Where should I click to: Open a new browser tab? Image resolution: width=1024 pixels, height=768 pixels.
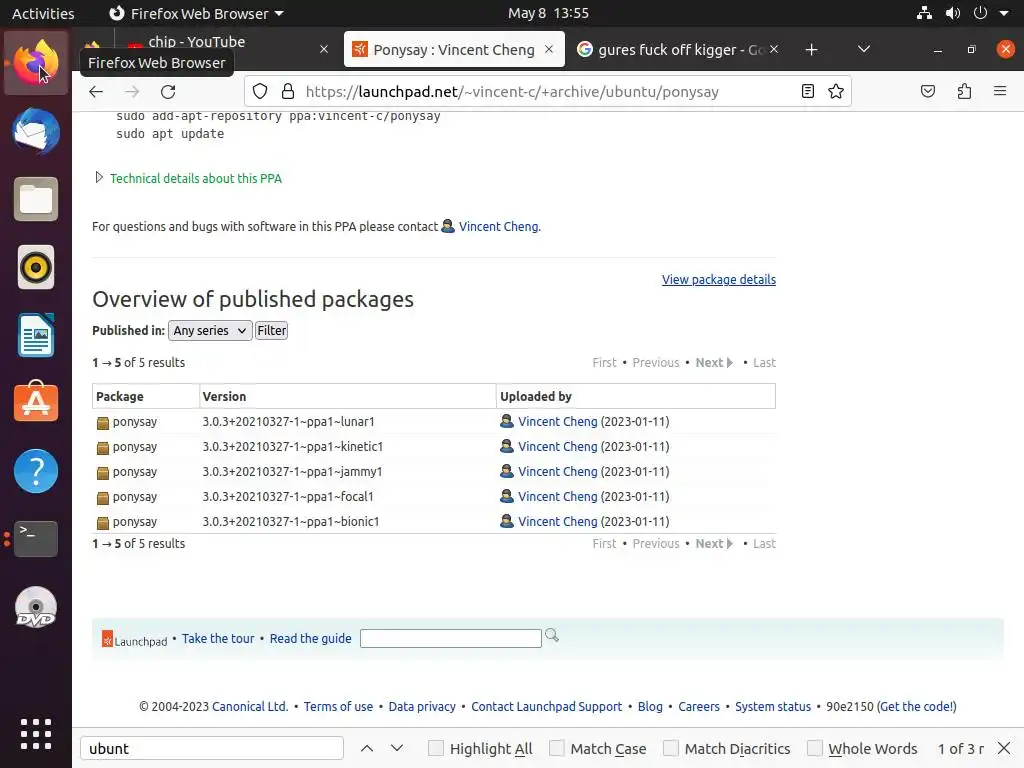tap(811, 50)
